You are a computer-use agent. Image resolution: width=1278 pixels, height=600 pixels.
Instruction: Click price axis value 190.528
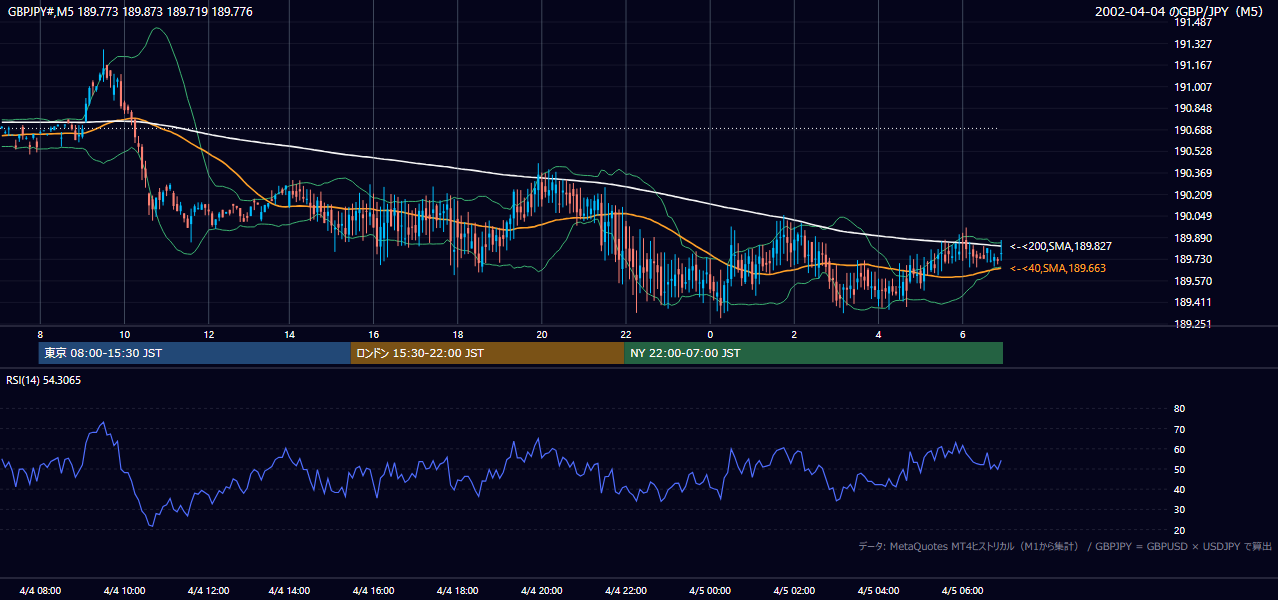[x=1193, y=152]
